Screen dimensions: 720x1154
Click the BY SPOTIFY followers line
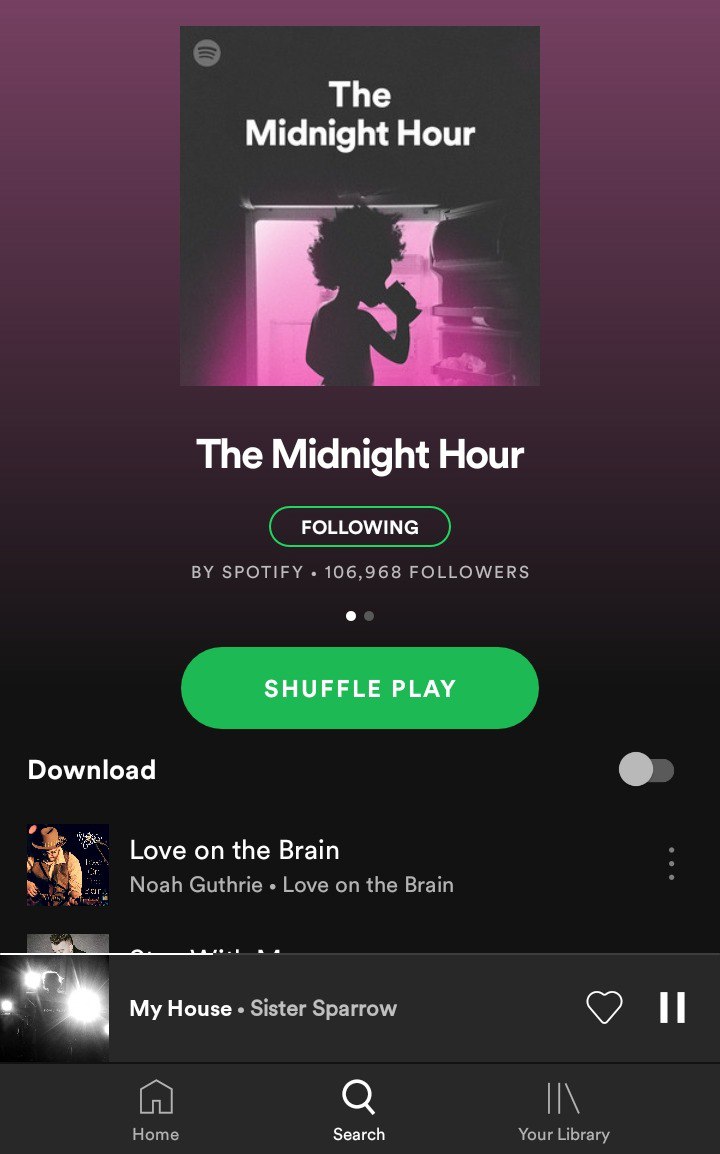click(360, 572)
